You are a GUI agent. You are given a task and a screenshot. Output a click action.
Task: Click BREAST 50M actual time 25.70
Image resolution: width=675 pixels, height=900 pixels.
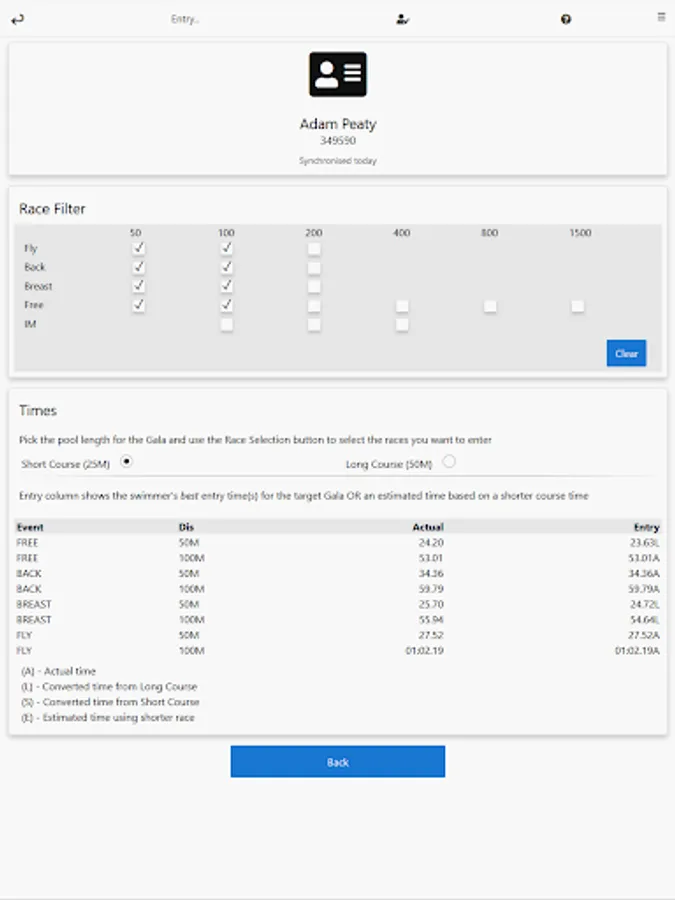[430, 604]
